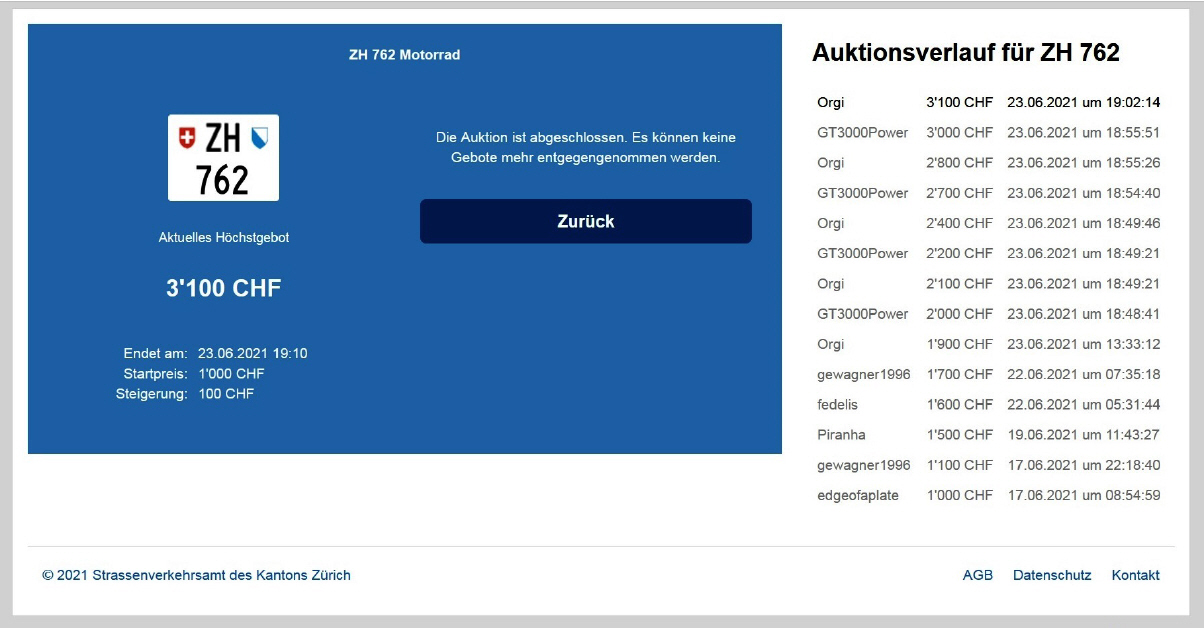The width and height of the screenshot is (1204, 628).
Task: Select the Startpreis value 1'000 CHF
Action: pyautogui.click(x=231, y=374)
